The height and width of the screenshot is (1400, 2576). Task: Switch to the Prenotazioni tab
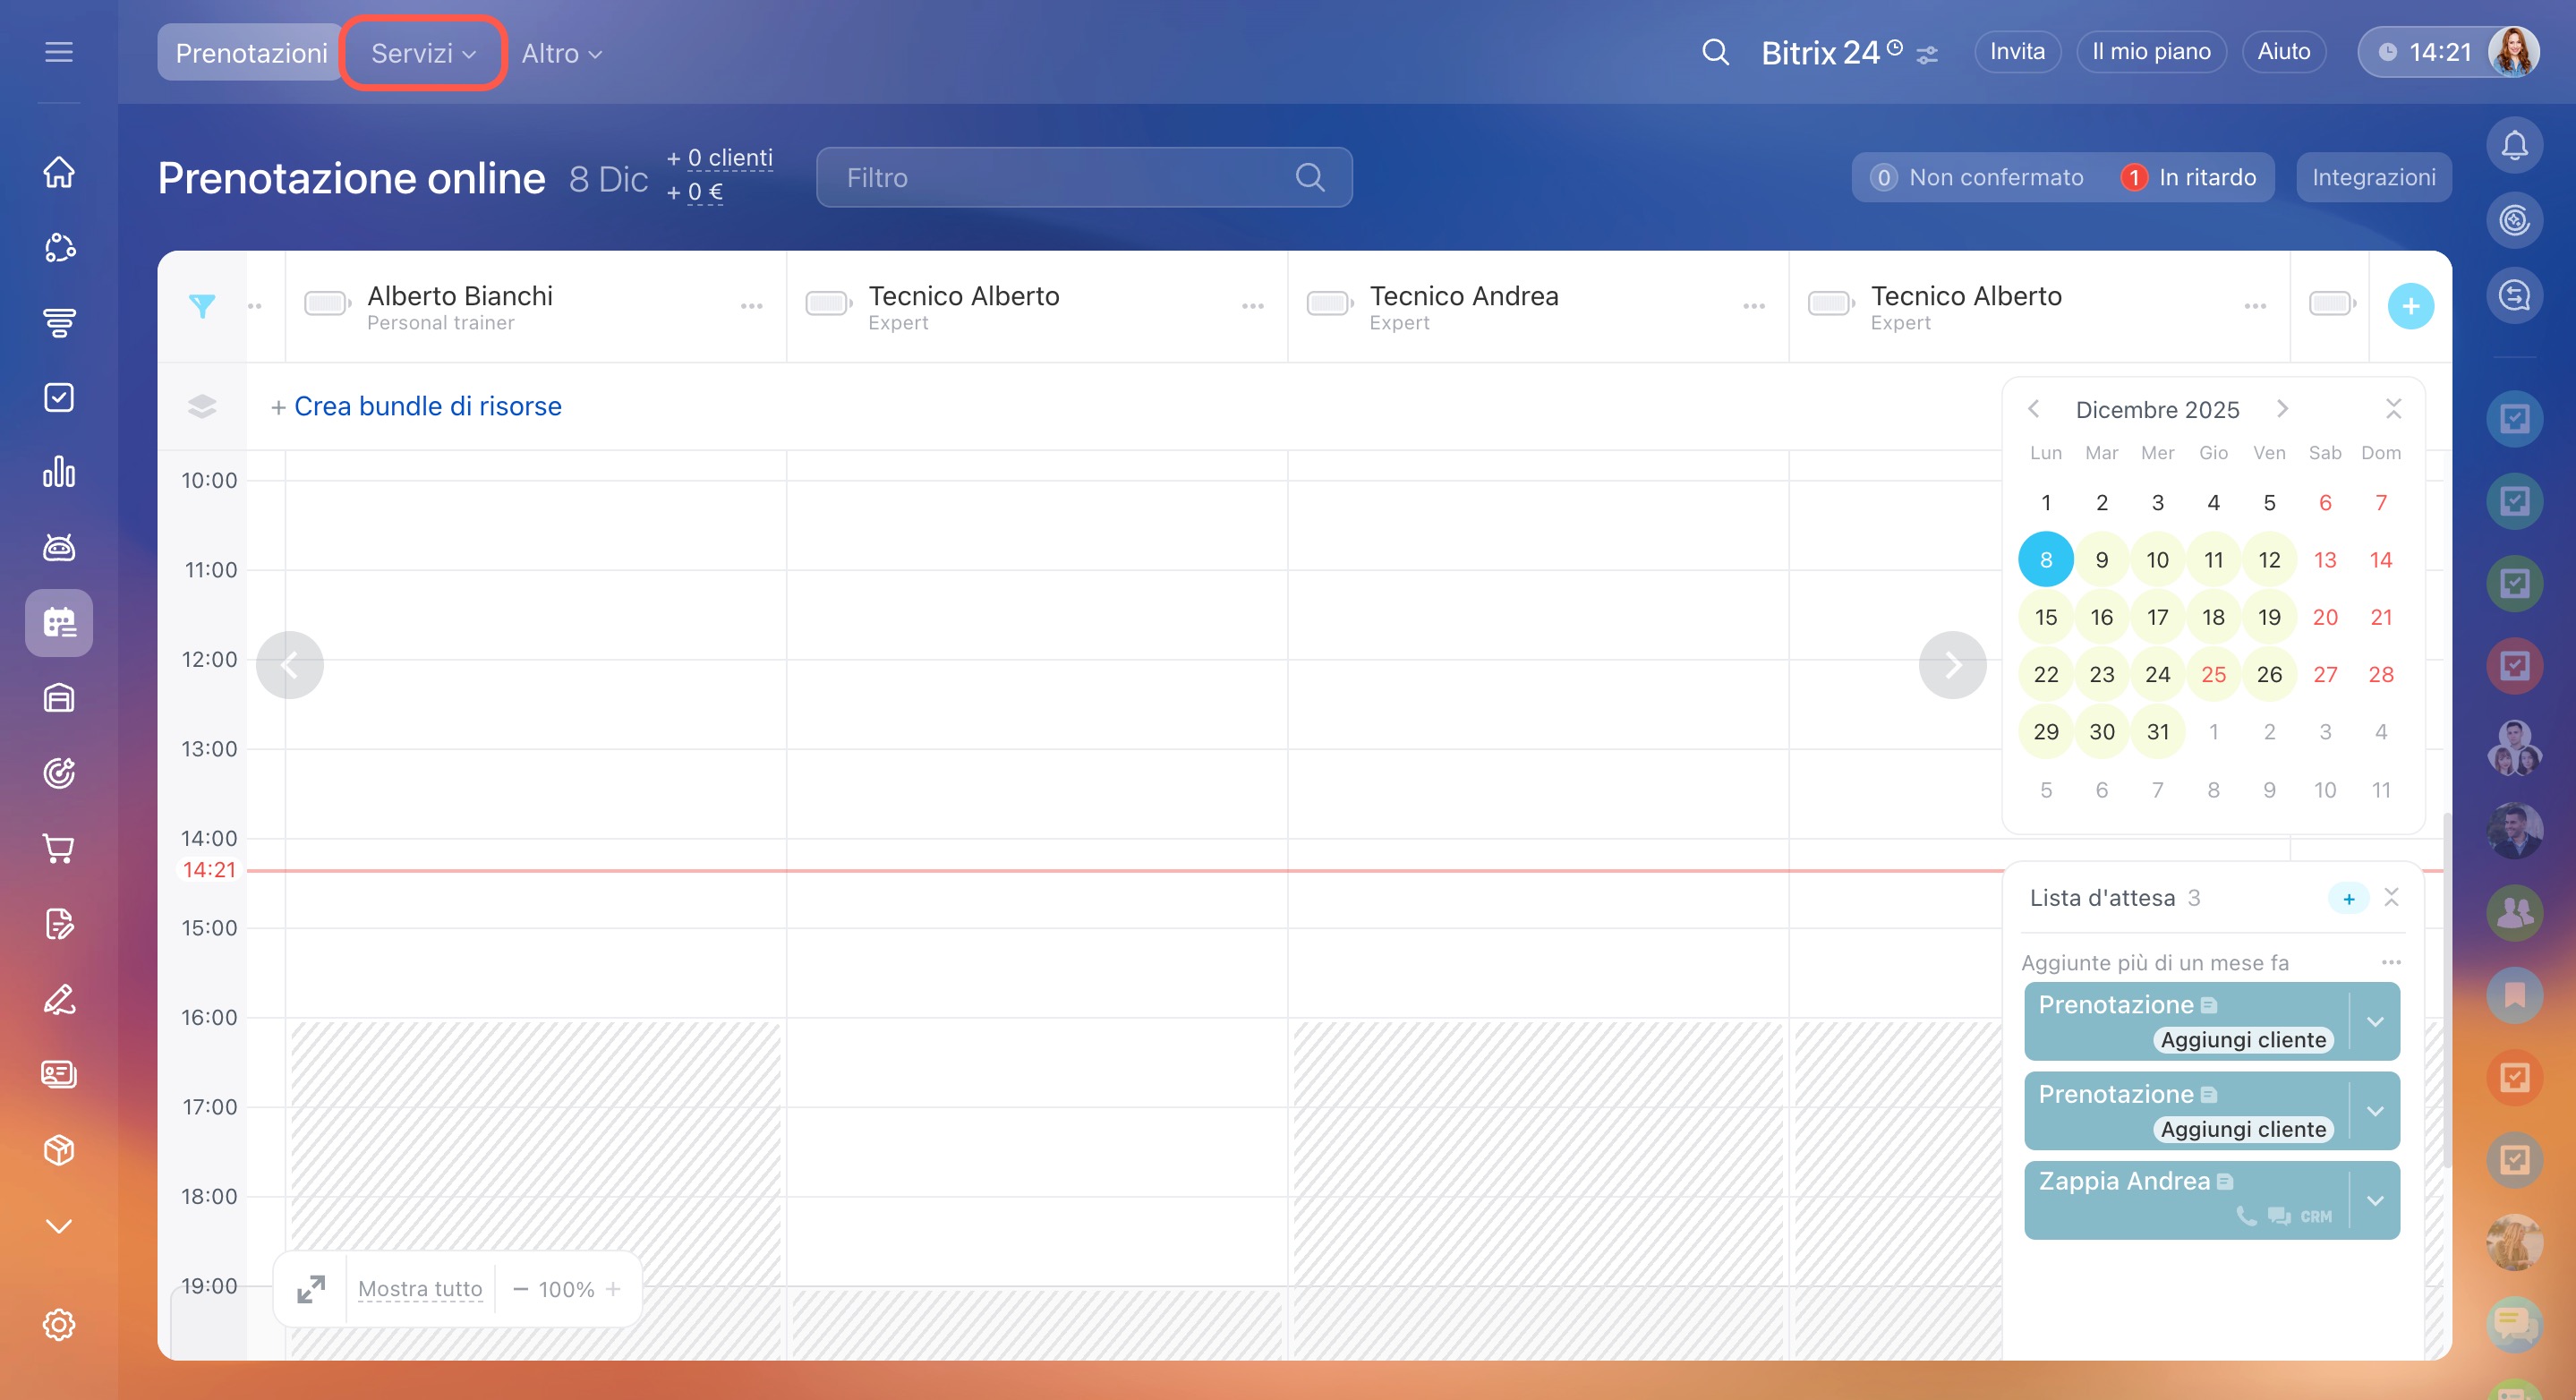pyautogui.click(x=251, y=53)
